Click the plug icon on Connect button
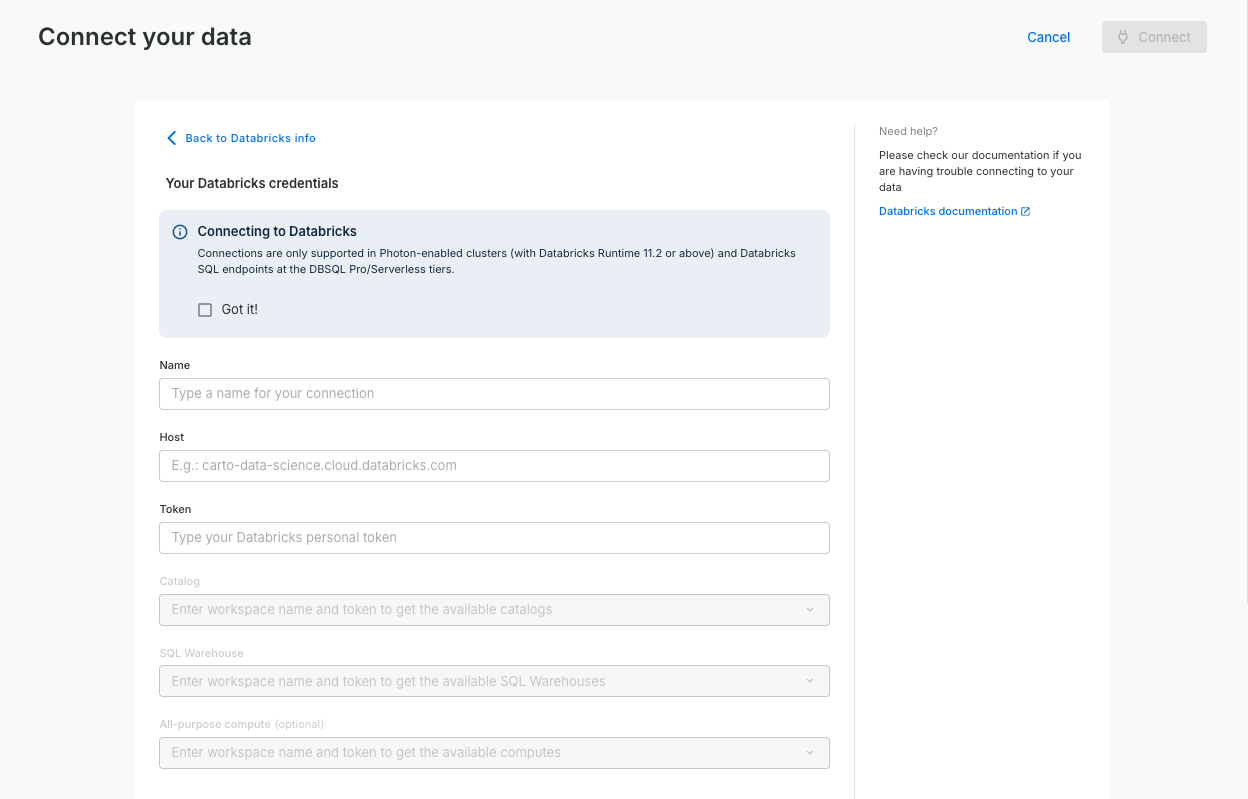This screenshot has height=799, width=1248. point(1123,37)
